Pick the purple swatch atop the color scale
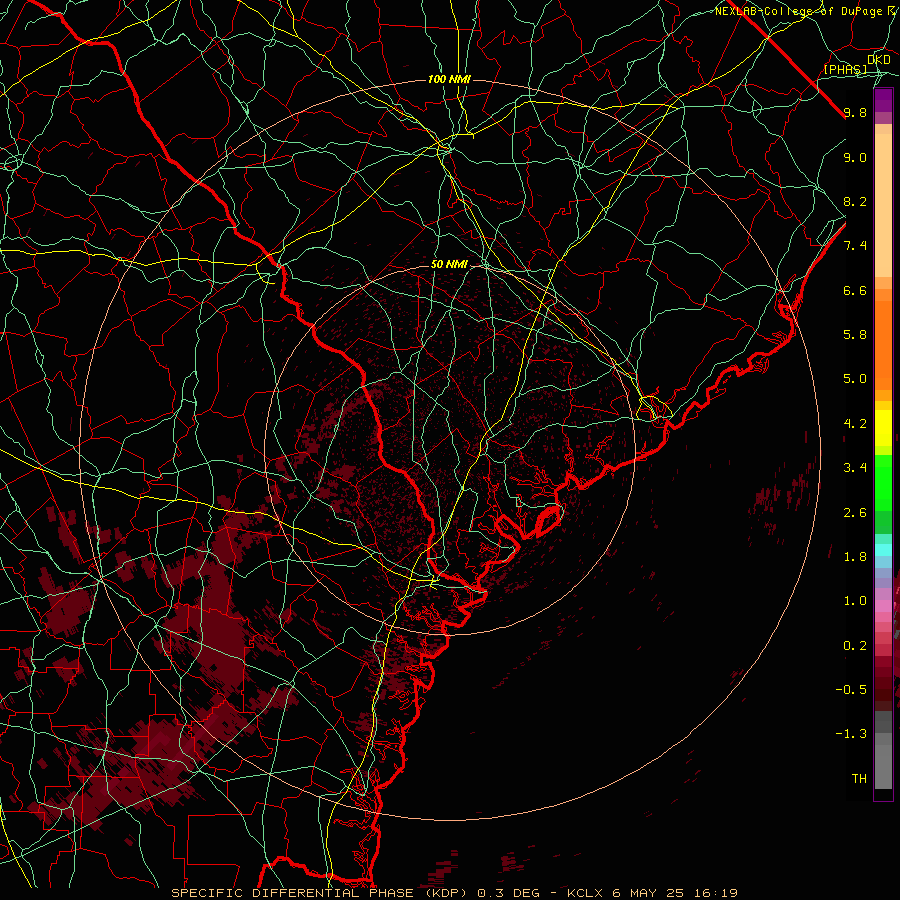Viewport: 900px width, 900px height. (x=883, y=100)
